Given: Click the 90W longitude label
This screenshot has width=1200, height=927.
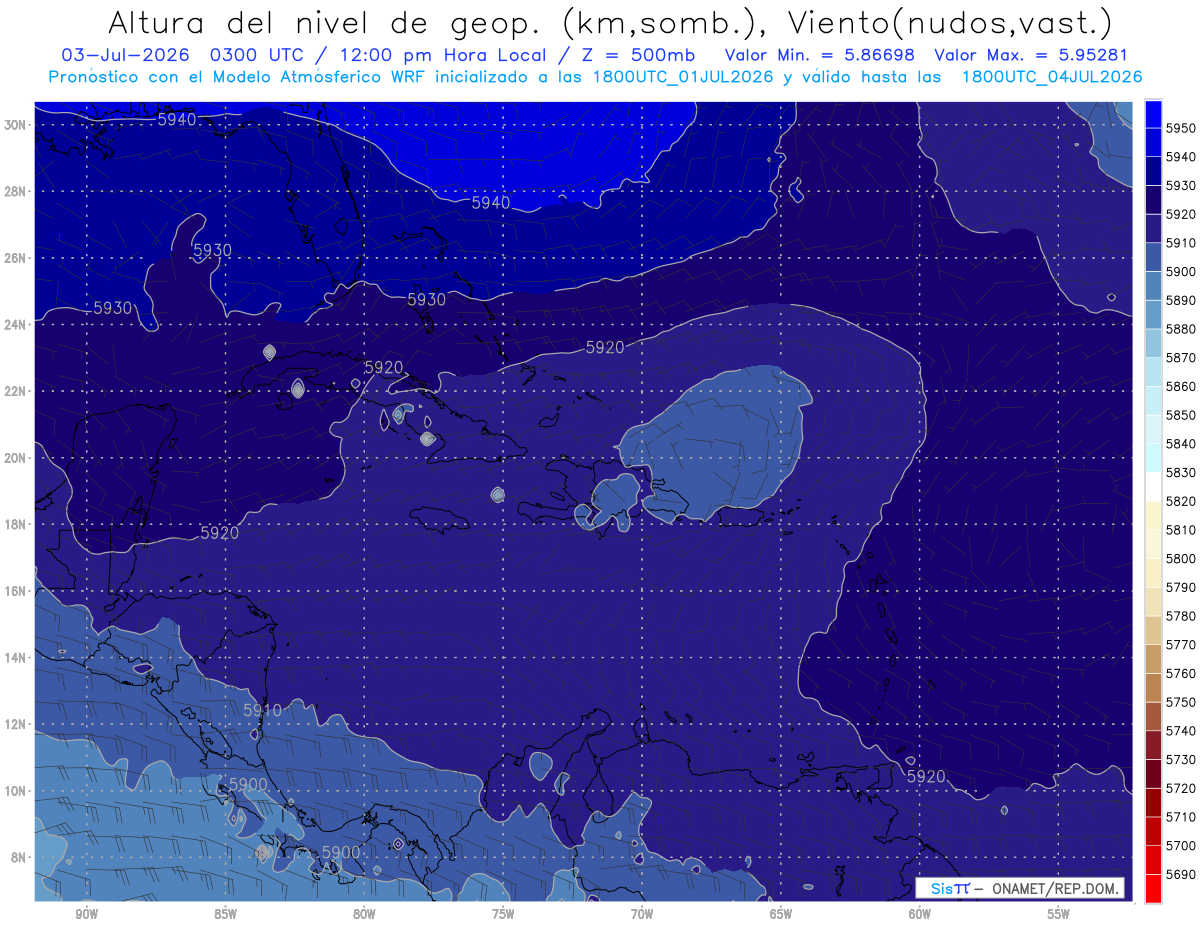Looking at the screenshot, I should pyautogui.click(x=87, y=914).
